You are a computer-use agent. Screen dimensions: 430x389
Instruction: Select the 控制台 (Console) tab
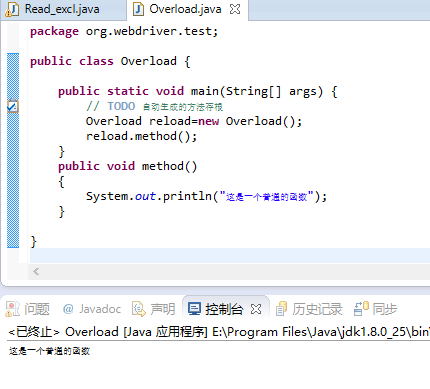point(224,309)
